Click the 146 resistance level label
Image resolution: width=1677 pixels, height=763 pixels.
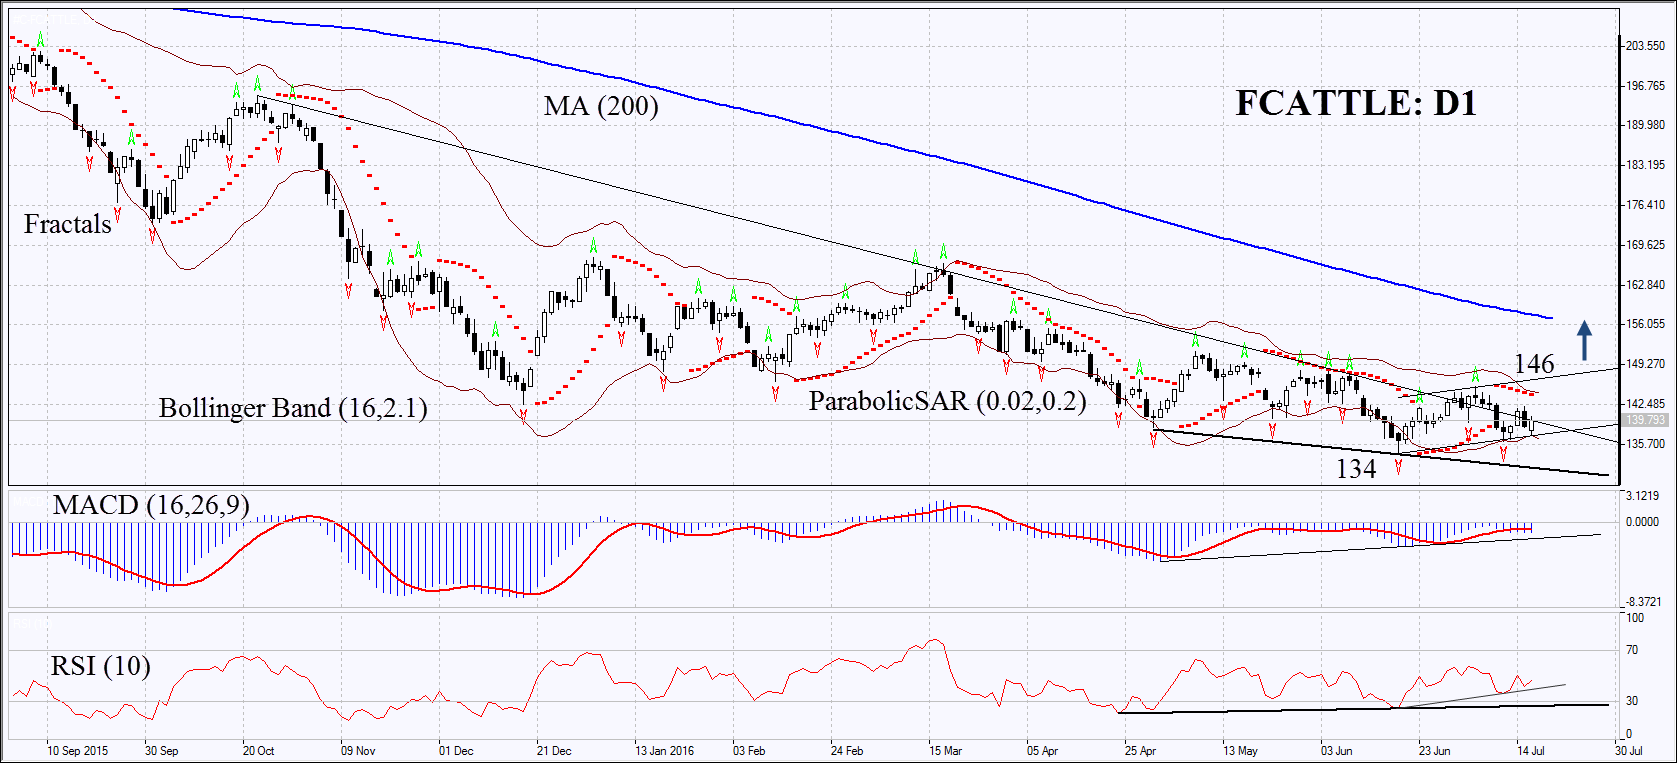tap(1533, 363)
